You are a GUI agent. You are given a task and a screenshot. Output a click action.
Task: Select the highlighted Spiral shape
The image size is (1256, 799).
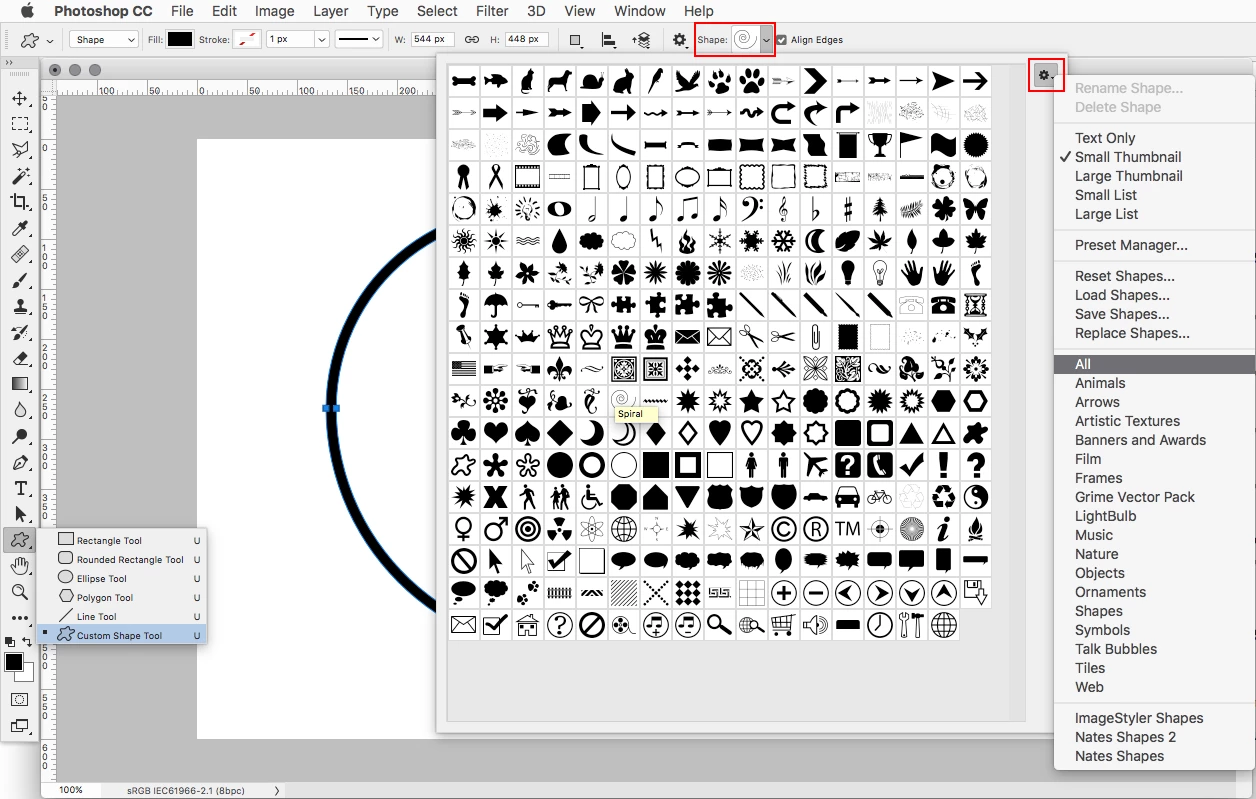click(x=623, y=401)
